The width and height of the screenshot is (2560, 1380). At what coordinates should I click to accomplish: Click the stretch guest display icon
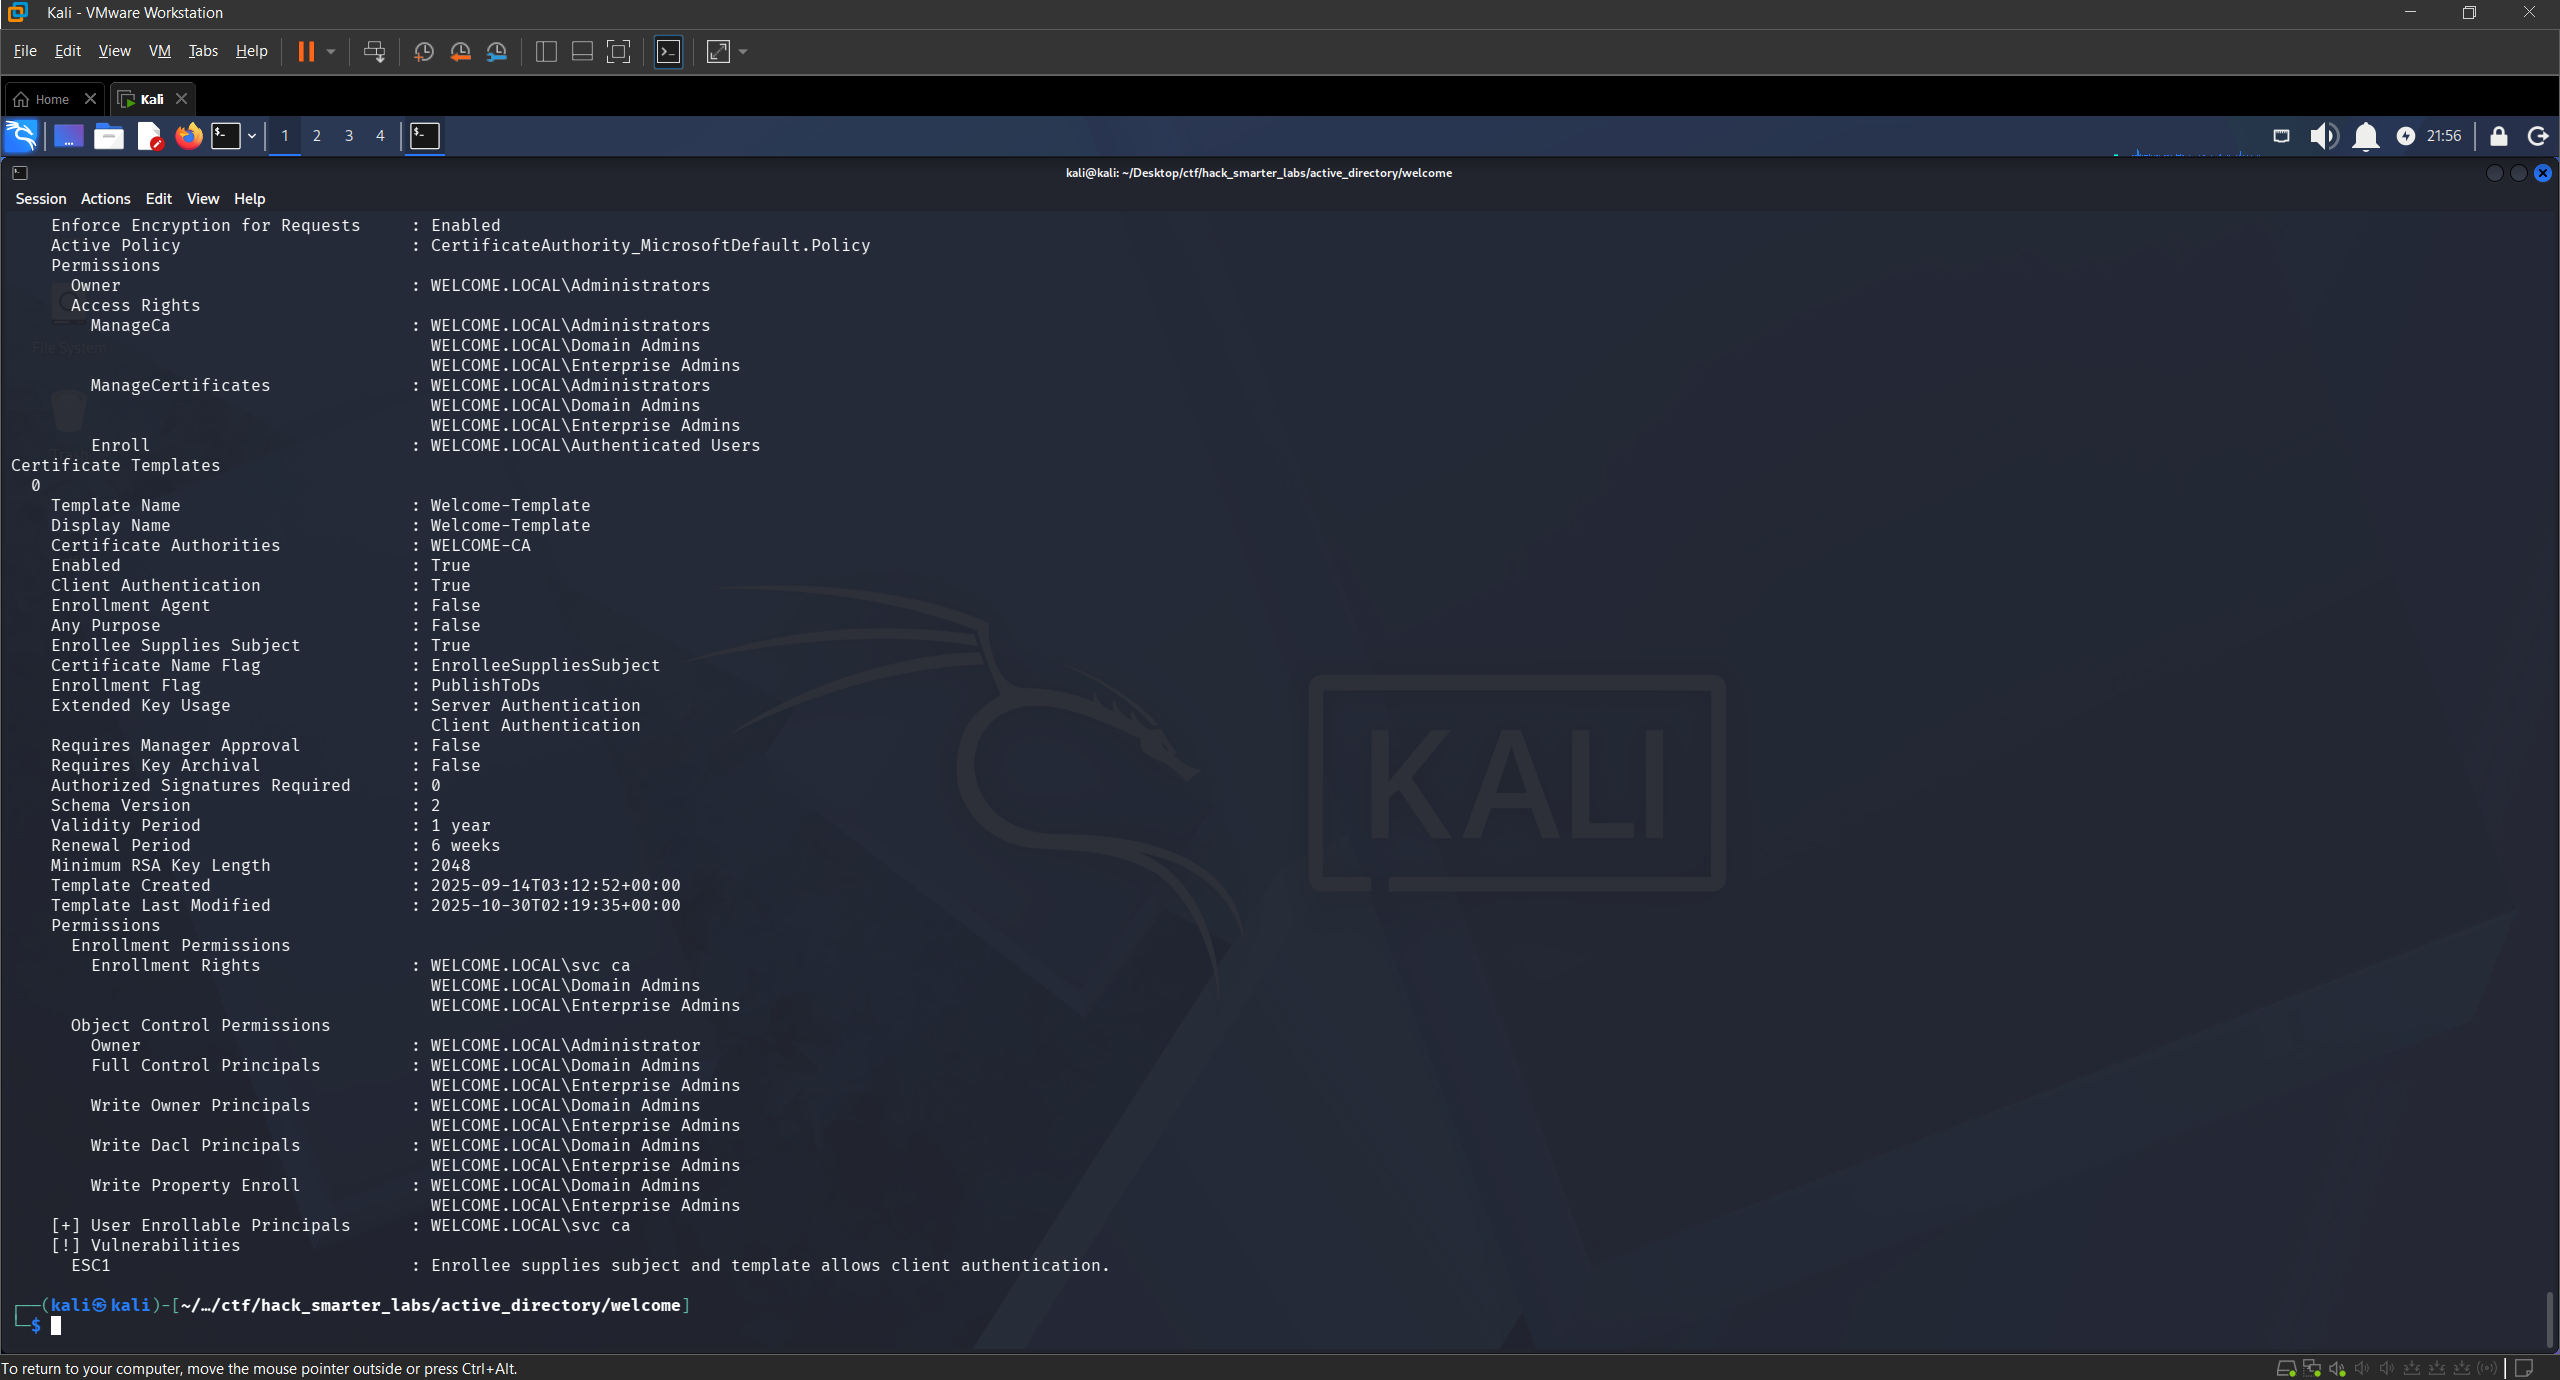pyautogui.click(x=719, y=51)
